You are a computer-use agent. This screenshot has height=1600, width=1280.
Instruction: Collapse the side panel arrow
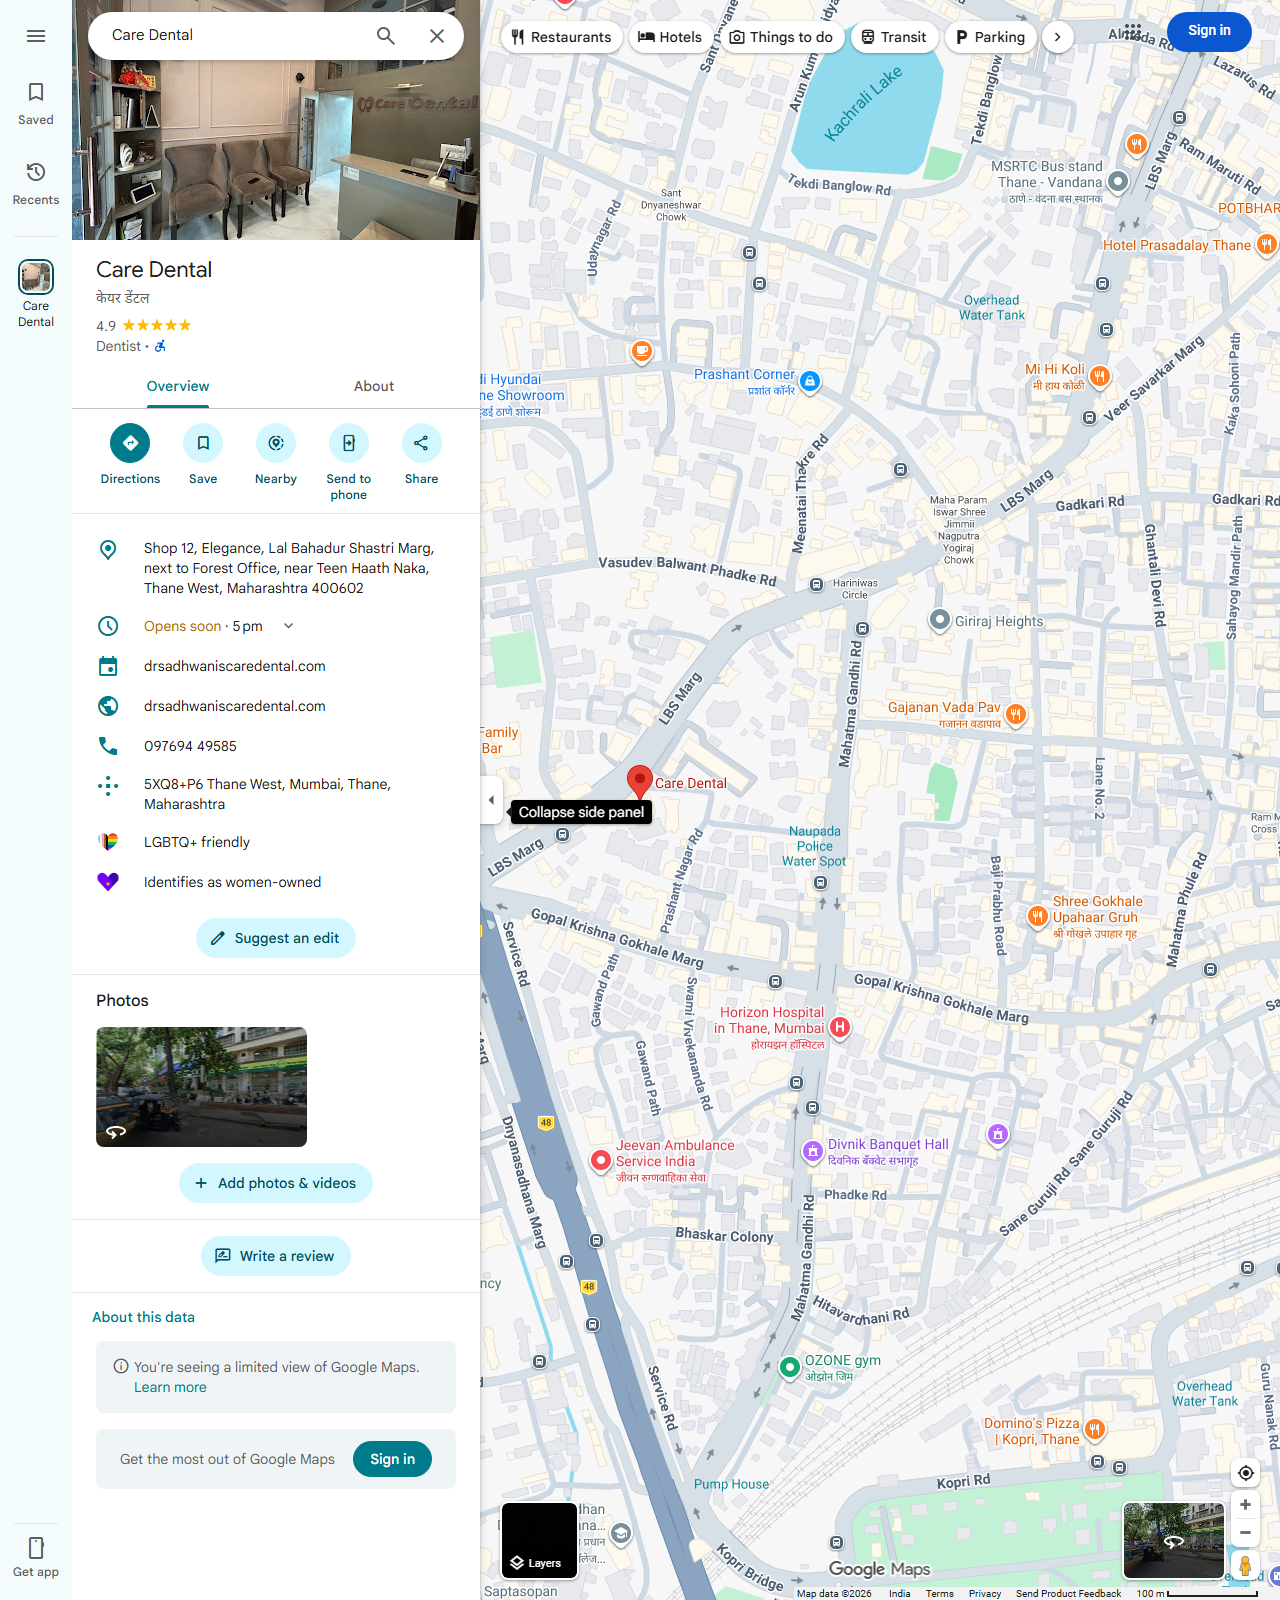pyautogui.click(x=491, y=800)
